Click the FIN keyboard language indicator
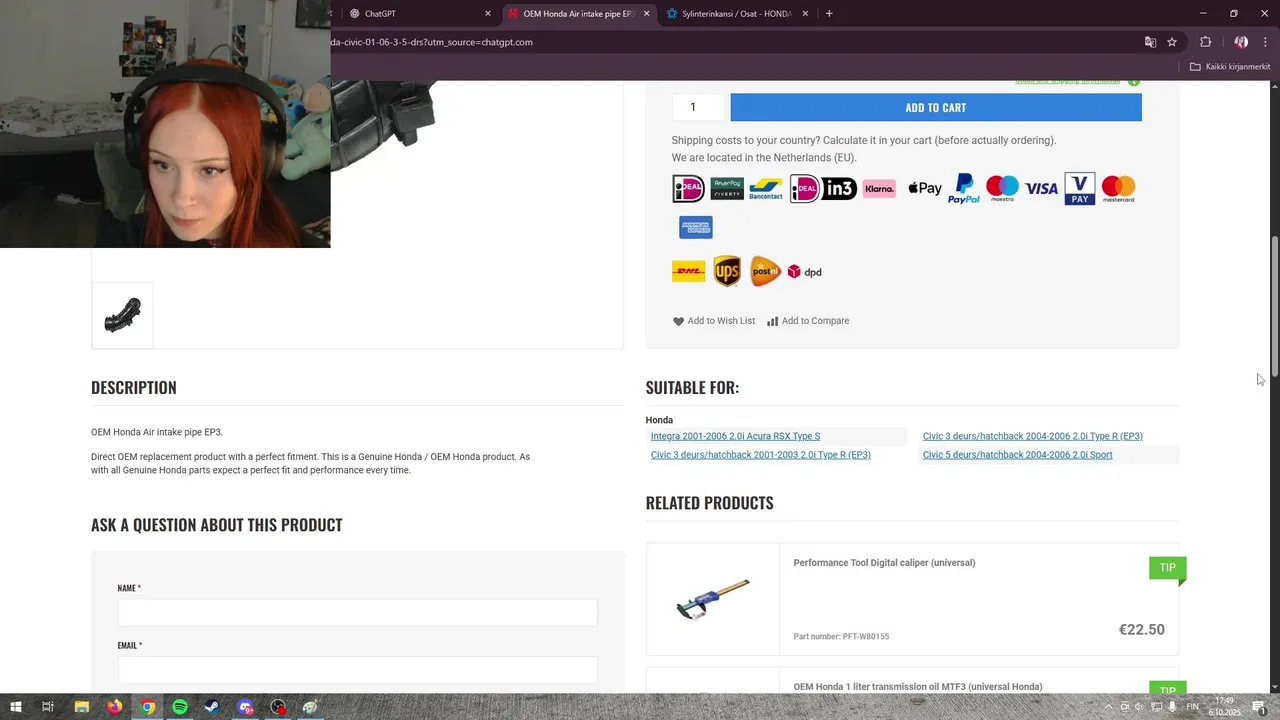The height and width of the screenshot is (720, 1280). pos(1192,707)
